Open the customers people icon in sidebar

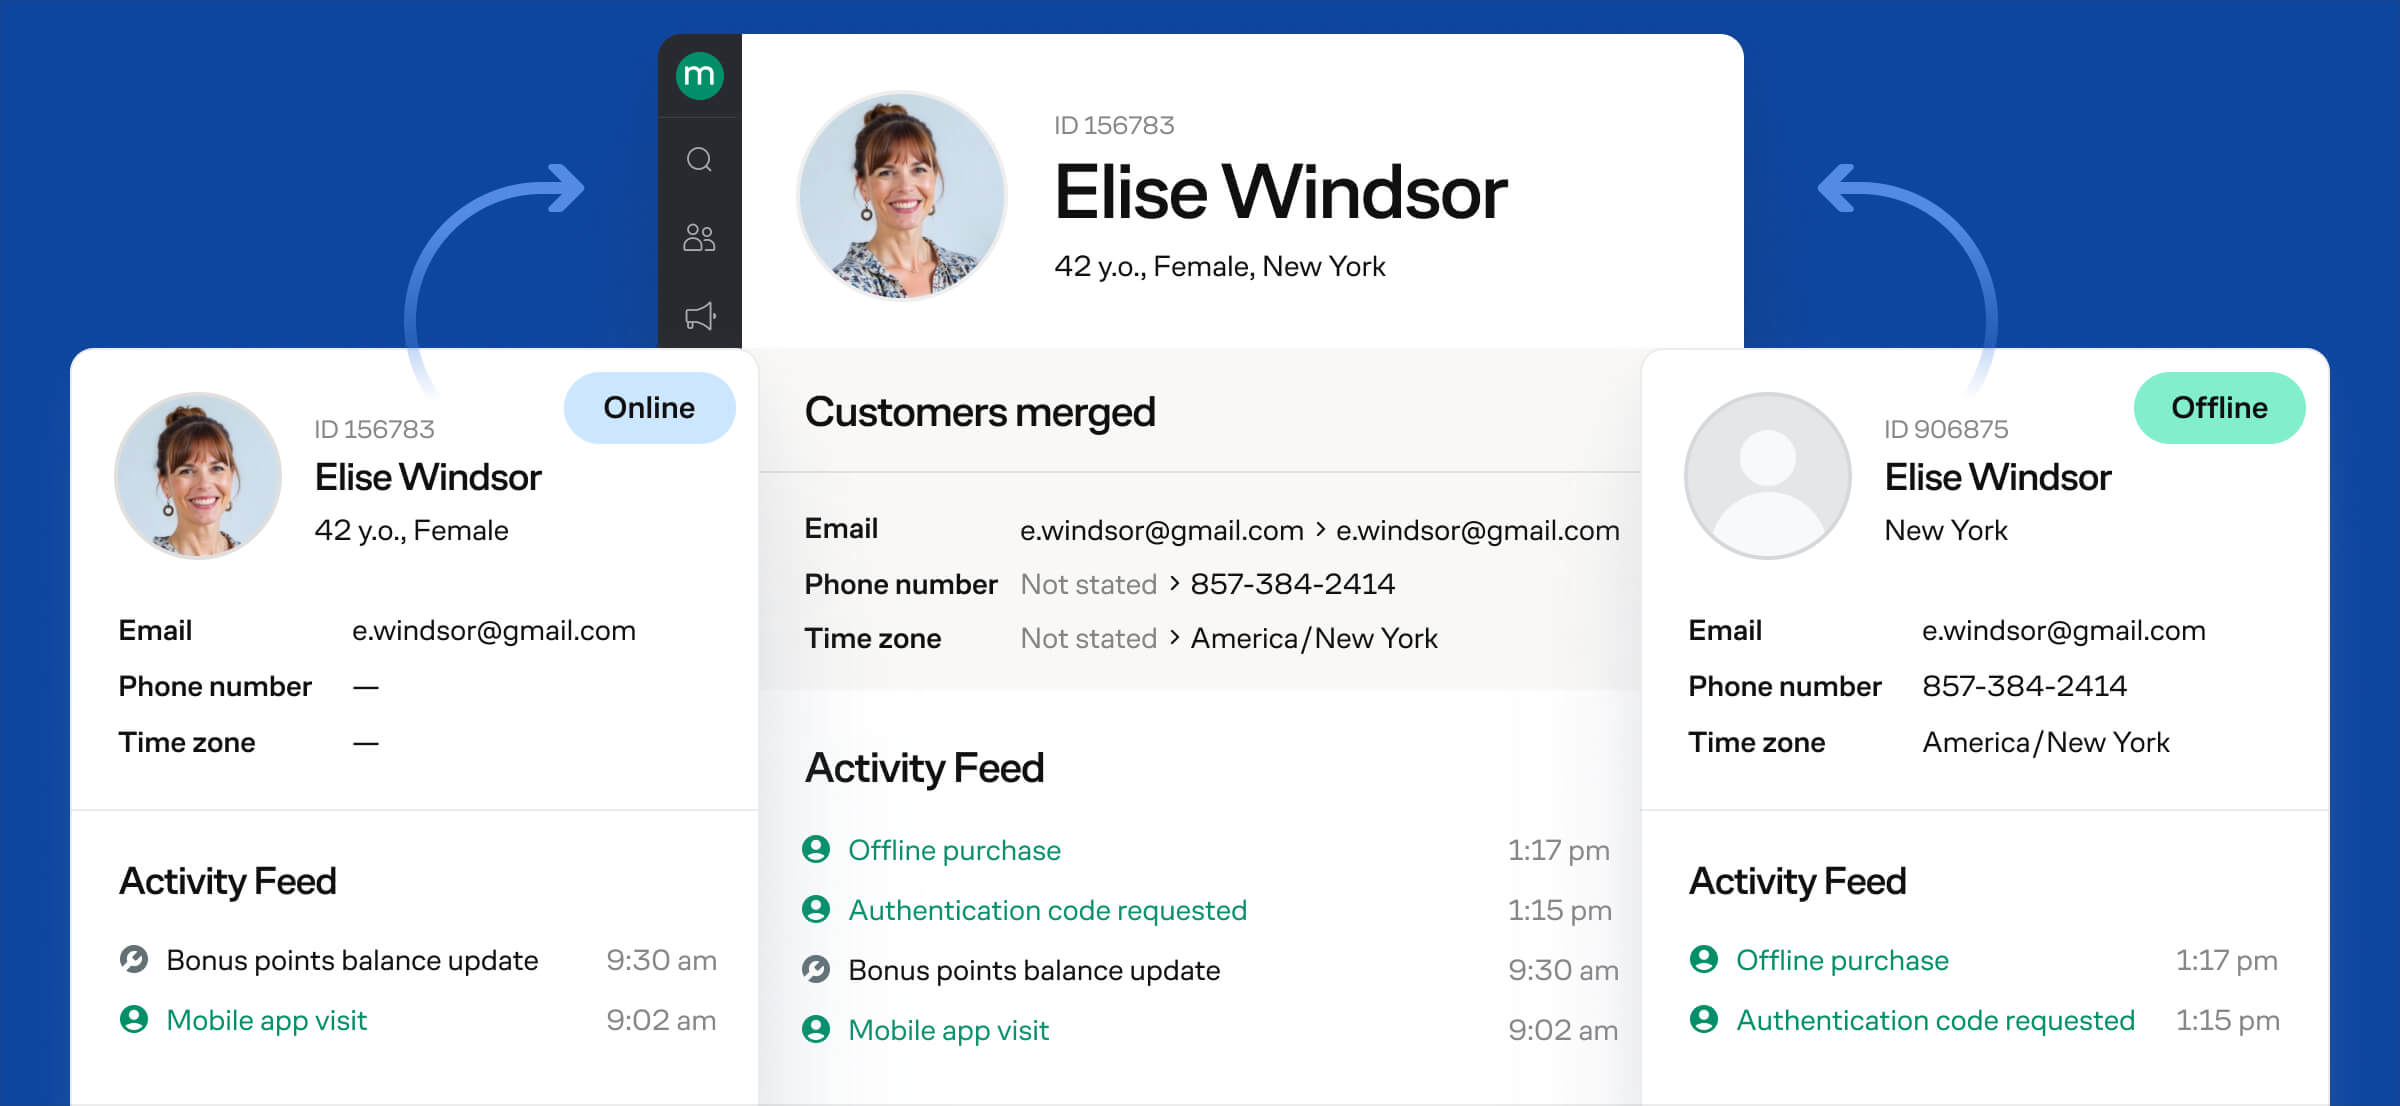point(699,238)
